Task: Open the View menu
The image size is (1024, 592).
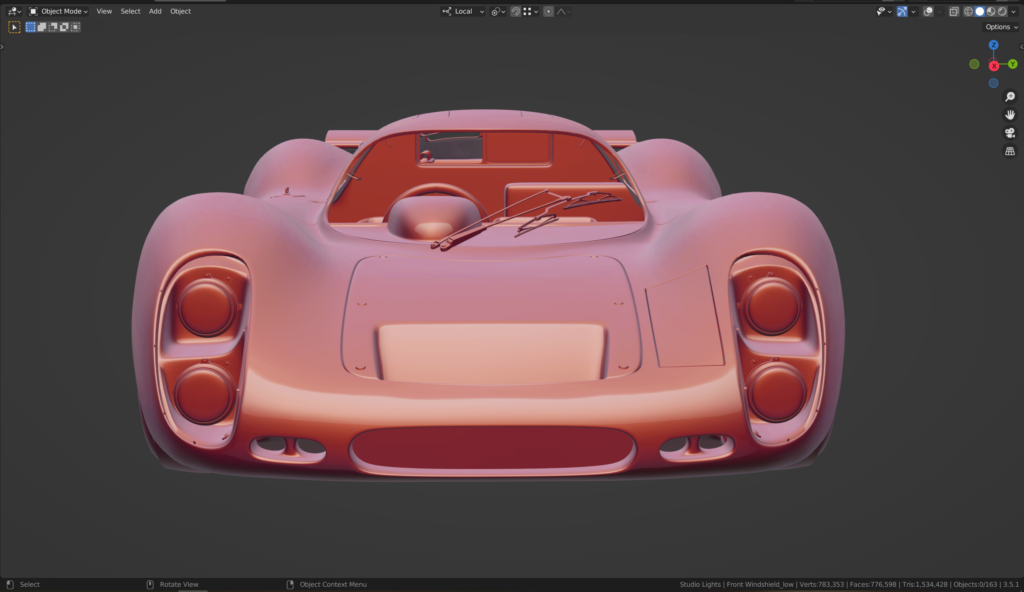Action: point(104,11)
